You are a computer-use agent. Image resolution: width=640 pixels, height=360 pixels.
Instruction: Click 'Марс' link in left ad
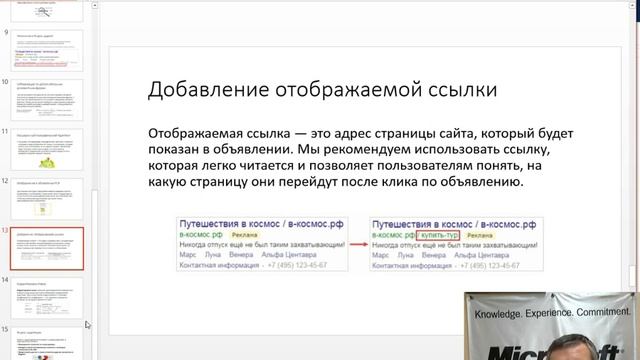coord(188,255)
